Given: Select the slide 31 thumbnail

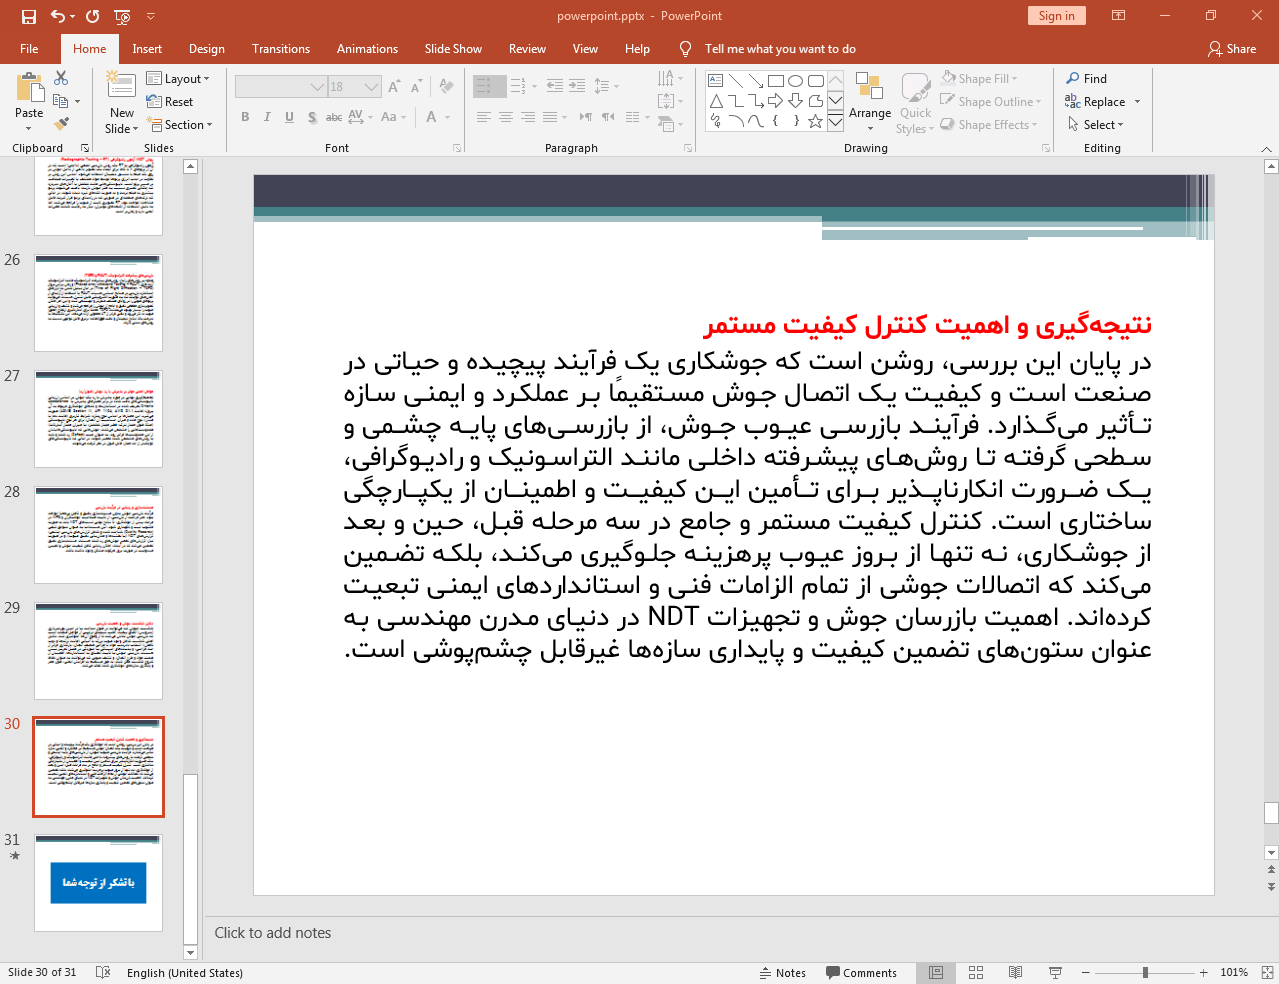Looking at the screenshot, I should click(x=98, y=881).
